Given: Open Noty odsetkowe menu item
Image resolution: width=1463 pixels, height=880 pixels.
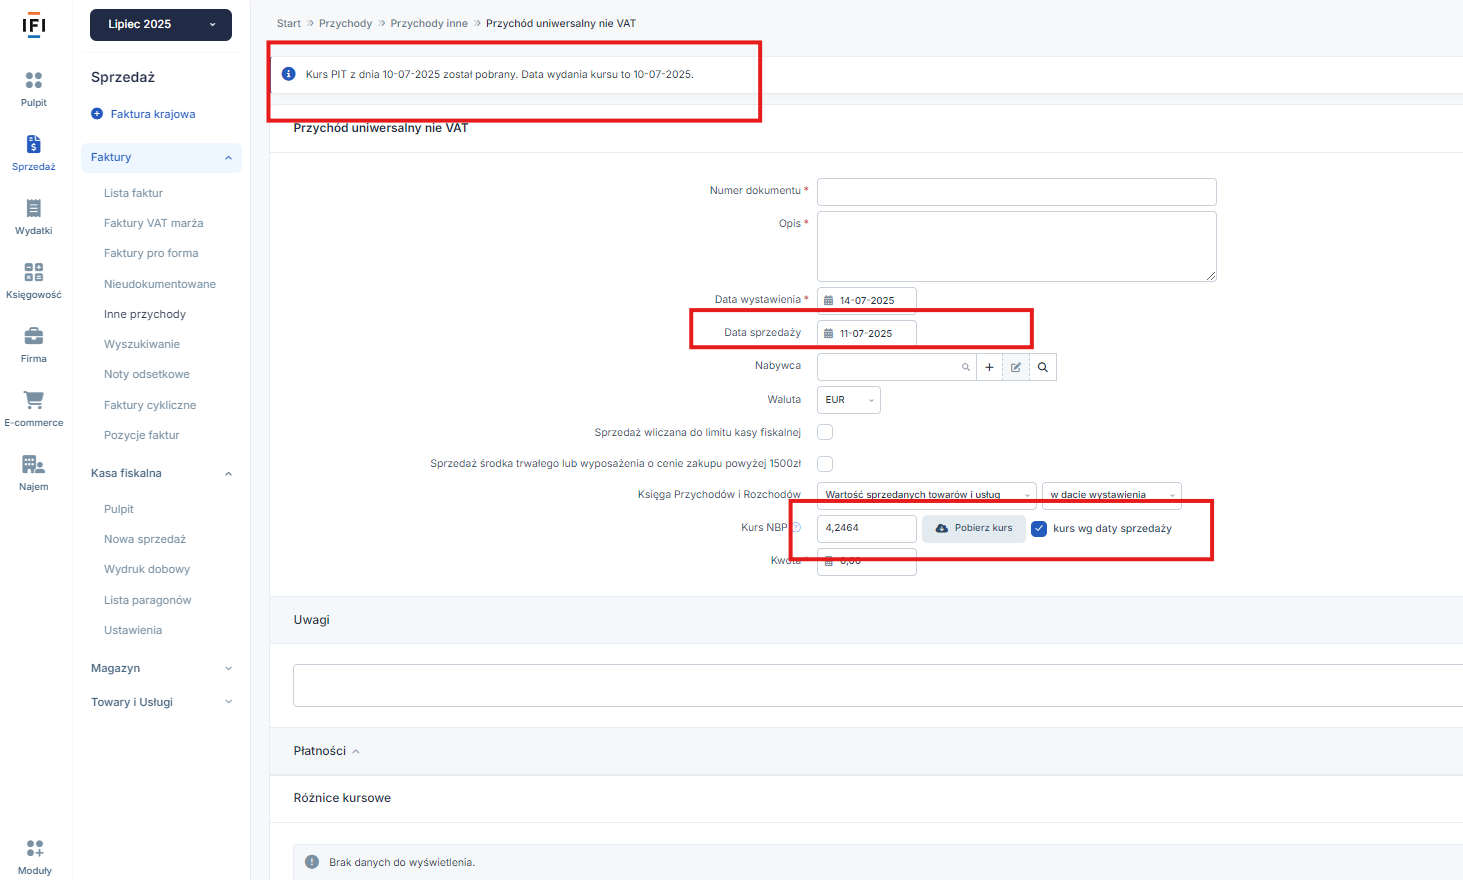Looking at the screenshot, I should click(147, 374).
